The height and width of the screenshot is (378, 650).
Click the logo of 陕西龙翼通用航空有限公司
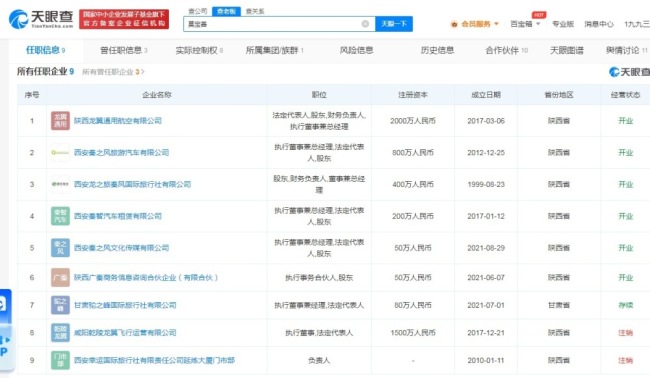point(60,121)
